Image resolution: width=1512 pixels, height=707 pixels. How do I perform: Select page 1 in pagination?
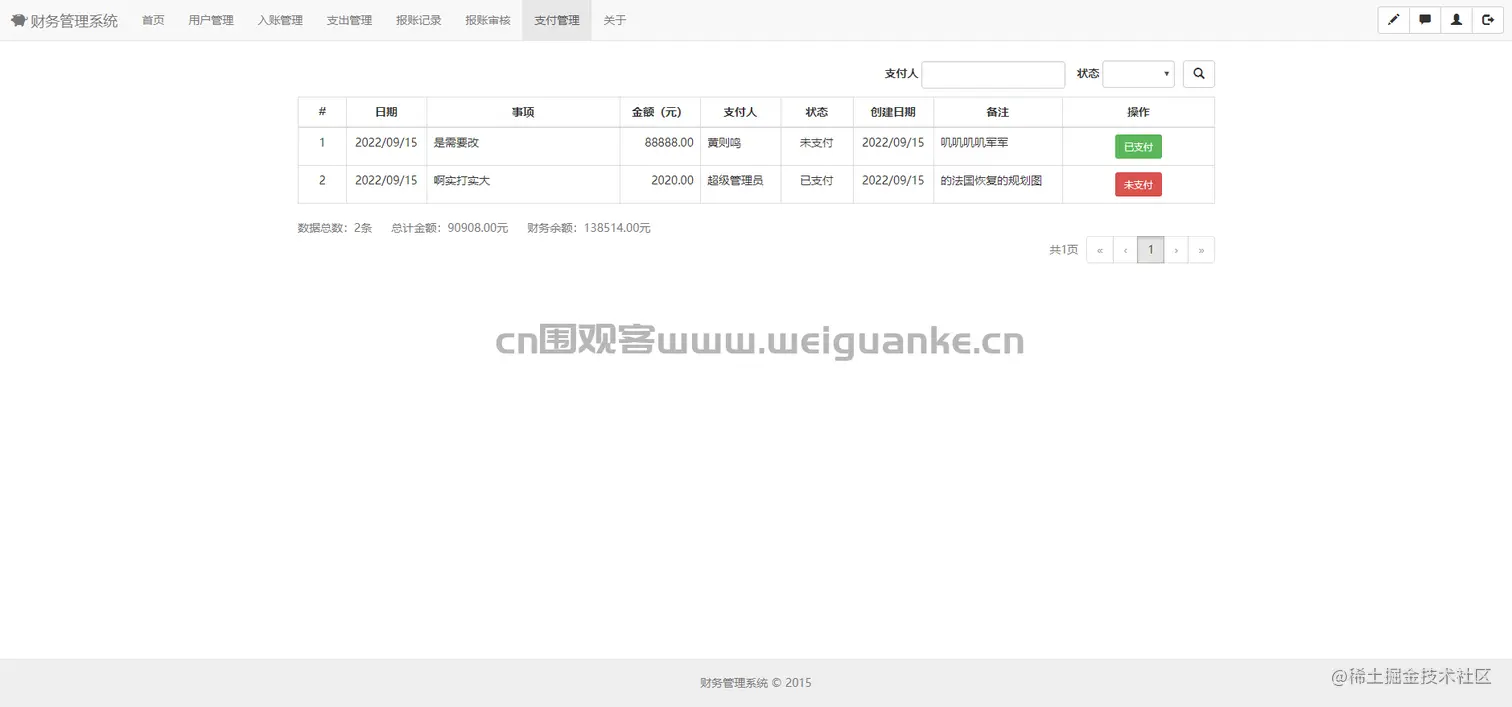(1151, 250)
